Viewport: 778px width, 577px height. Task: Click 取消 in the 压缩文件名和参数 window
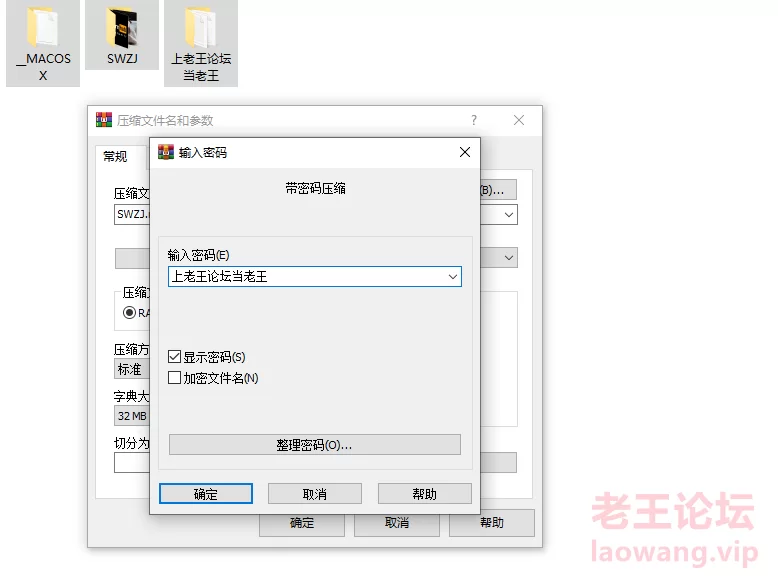click(x=397, y=523)
